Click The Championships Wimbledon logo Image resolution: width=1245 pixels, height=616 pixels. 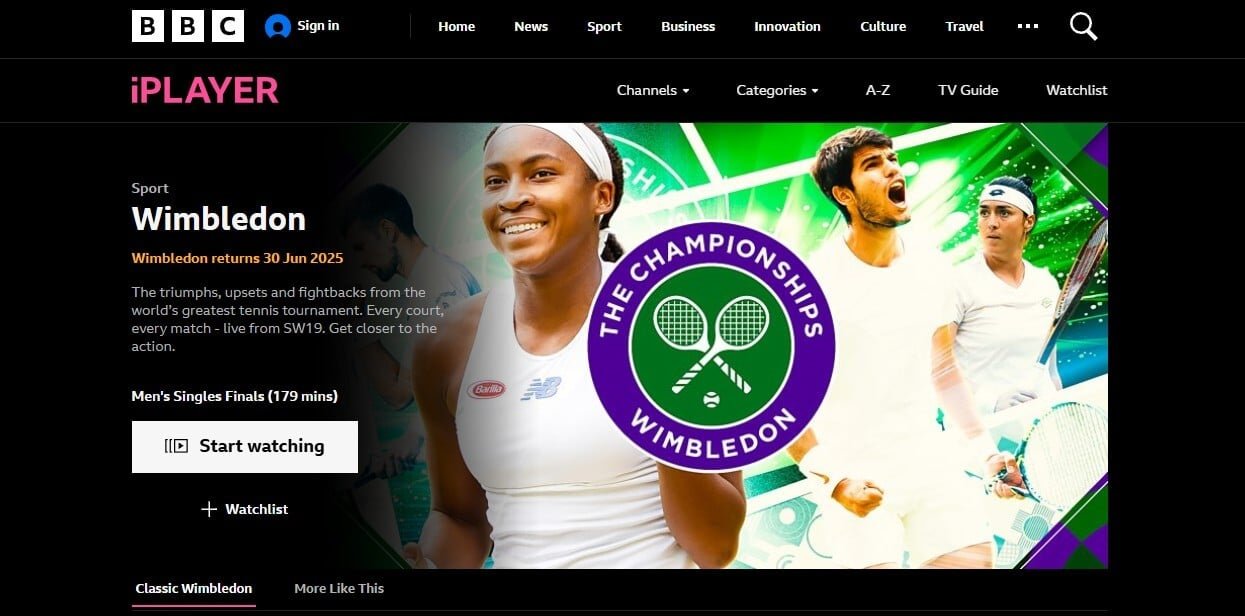(x=711, y=346)
